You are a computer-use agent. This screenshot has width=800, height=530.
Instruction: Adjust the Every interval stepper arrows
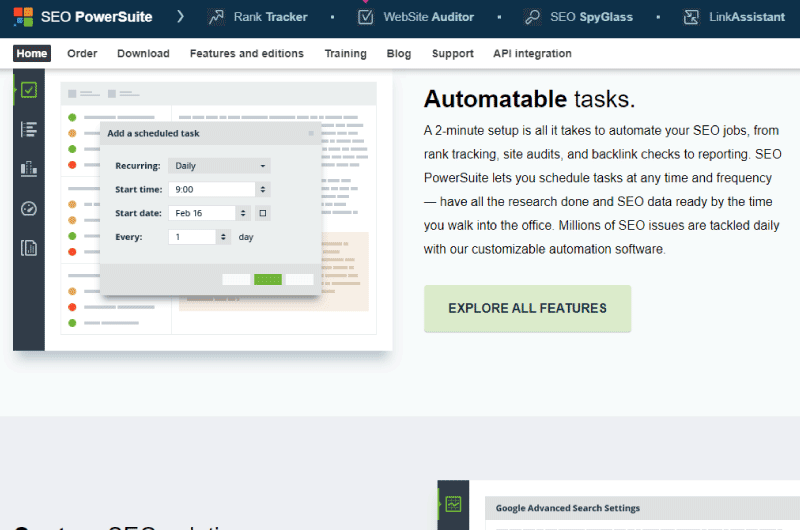223,237
